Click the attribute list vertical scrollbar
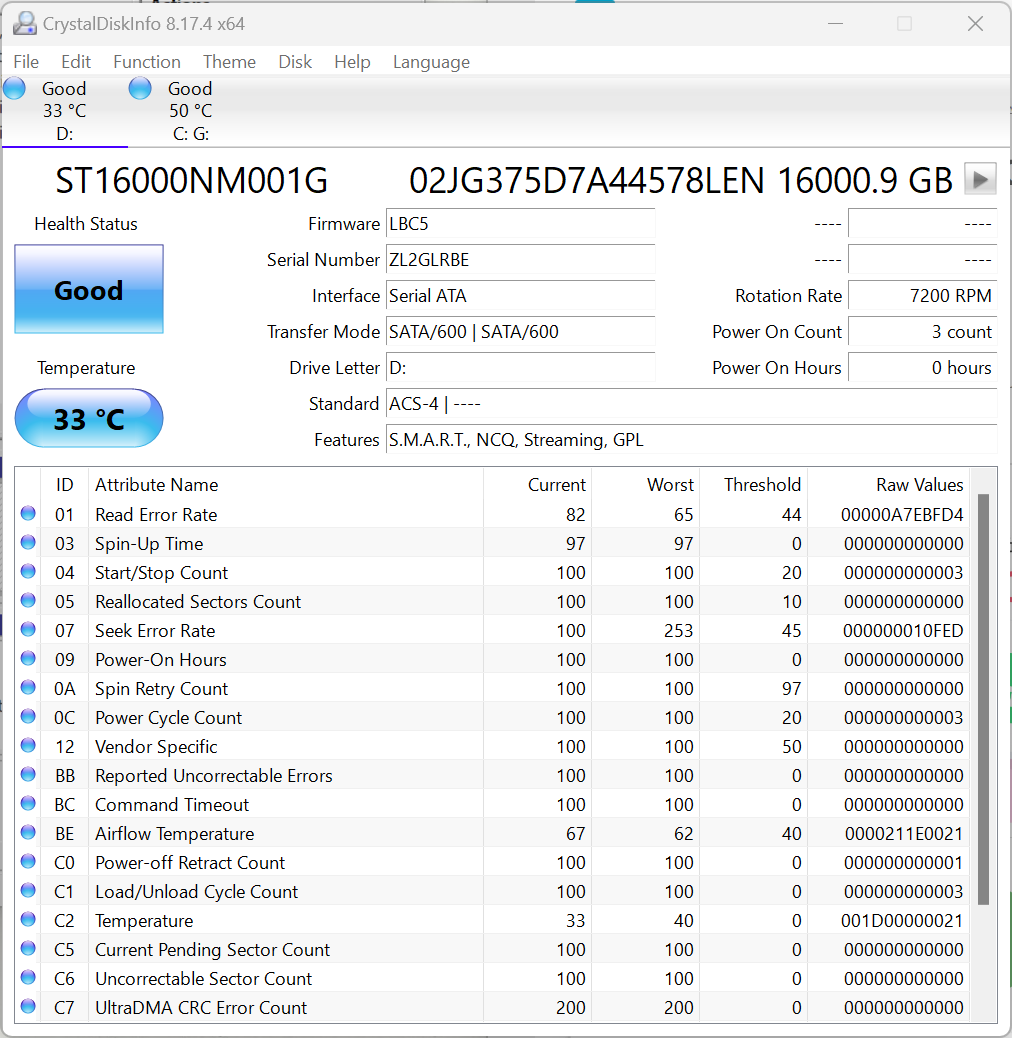 [x=983, y=698]
